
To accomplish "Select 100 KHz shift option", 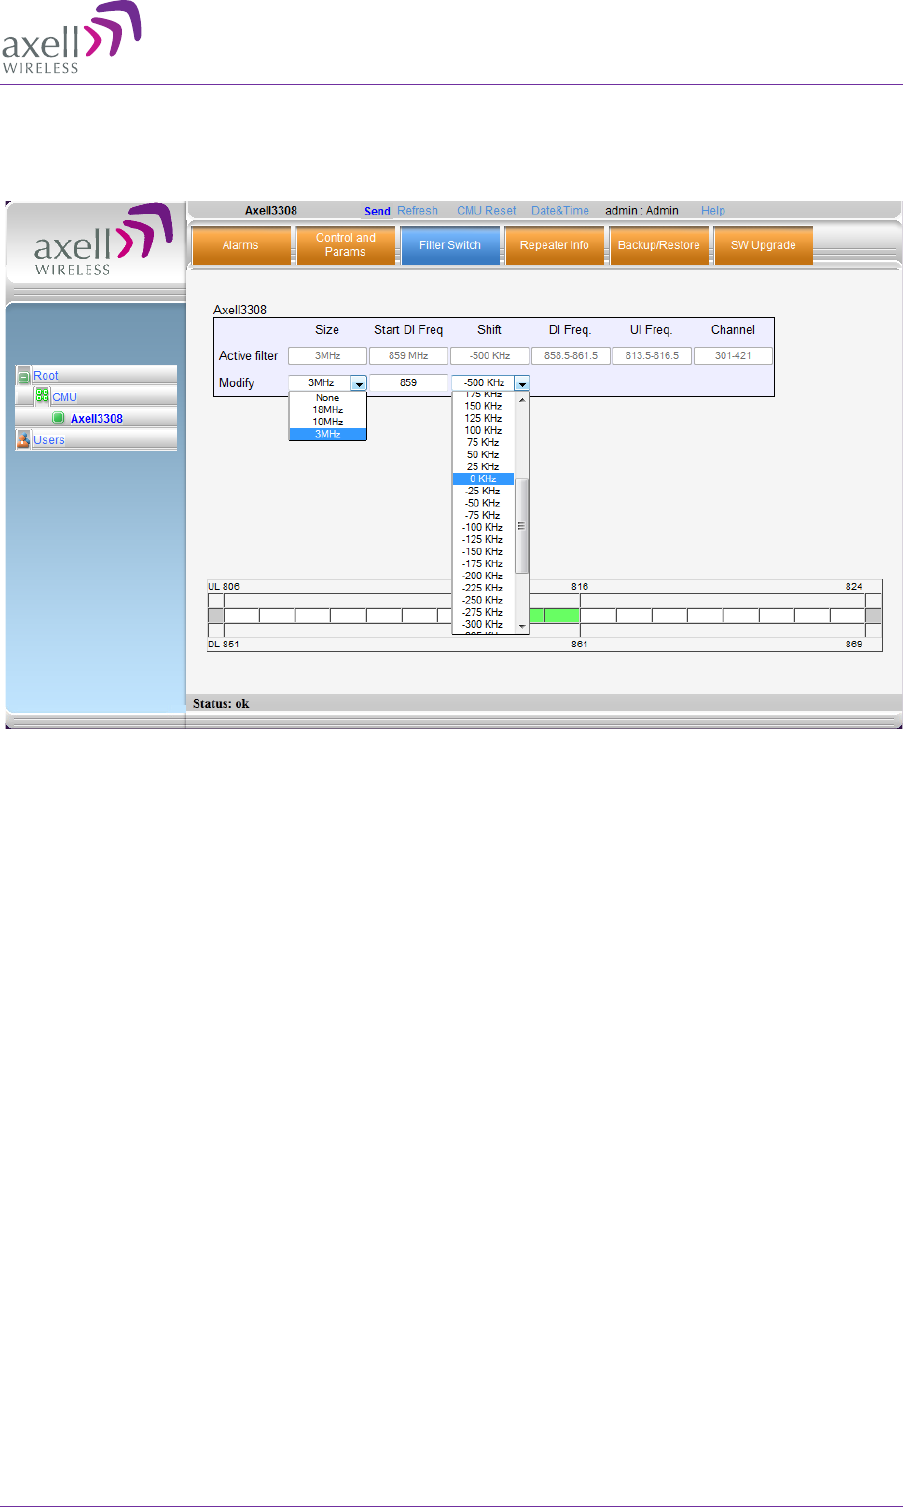I will point(483,430).
